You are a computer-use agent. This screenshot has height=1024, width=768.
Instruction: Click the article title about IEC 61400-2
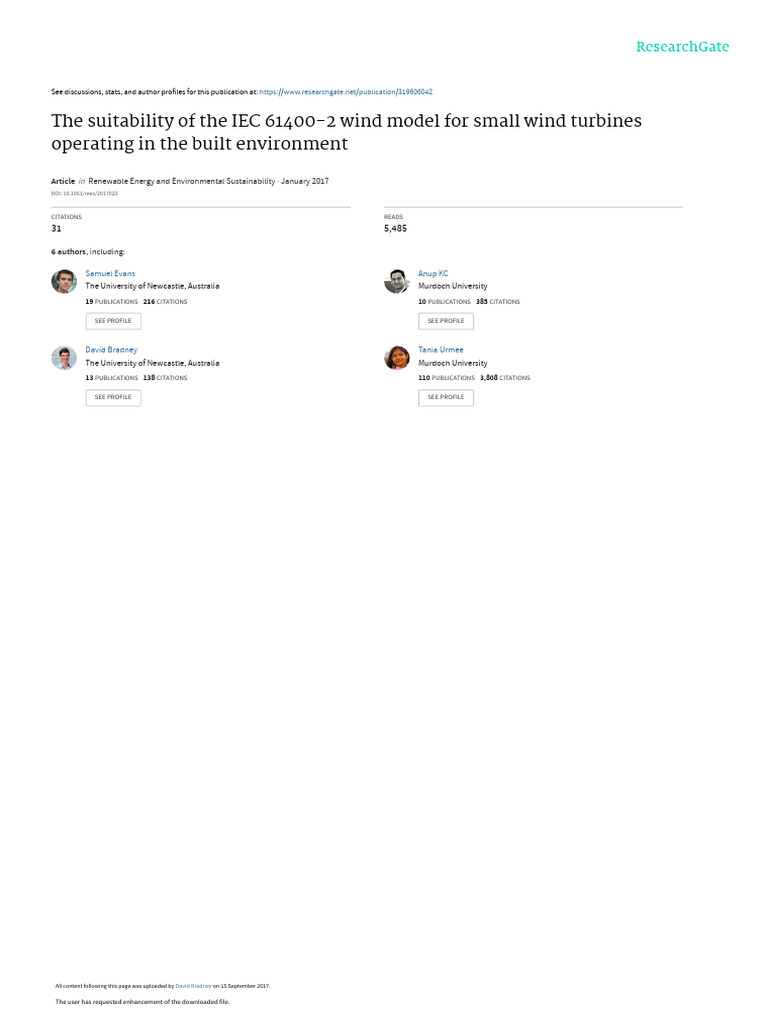346,132
